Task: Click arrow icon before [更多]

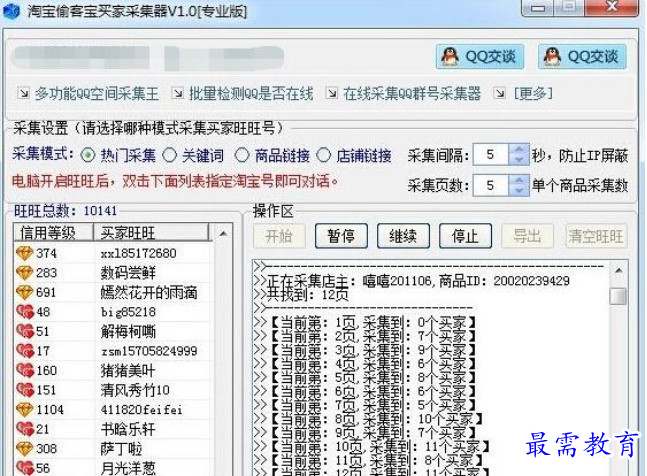Action: pos(499,93)
